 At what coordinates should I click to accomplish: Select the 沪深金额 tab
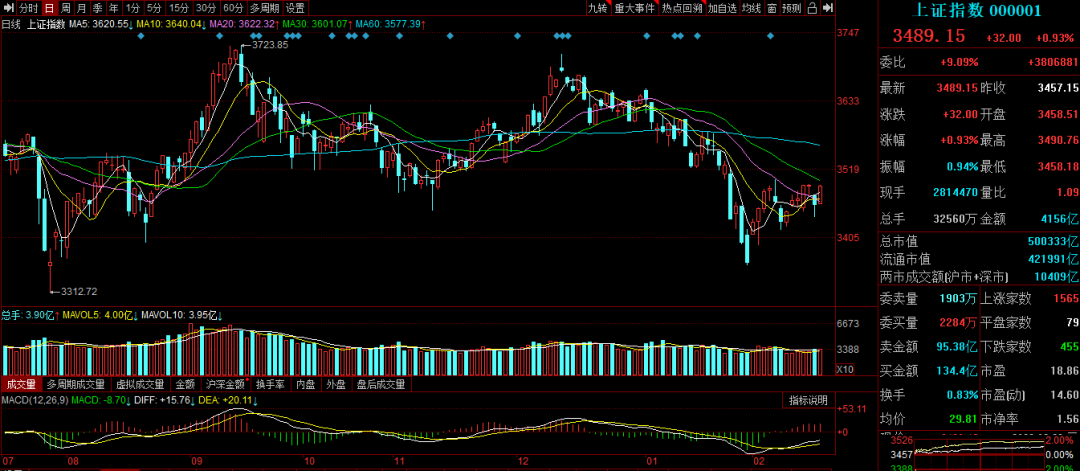pyautogui.click(x=225, y=384)
